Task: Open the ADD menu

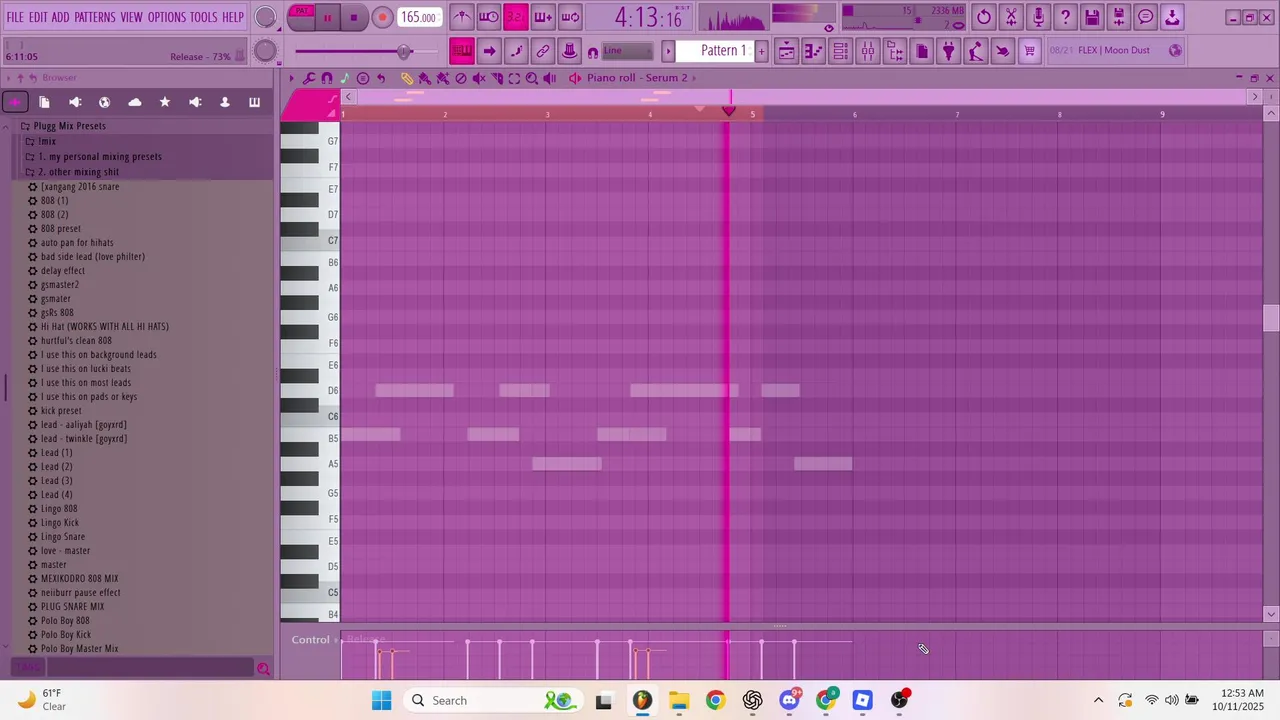Action: (x=61, y=17)
